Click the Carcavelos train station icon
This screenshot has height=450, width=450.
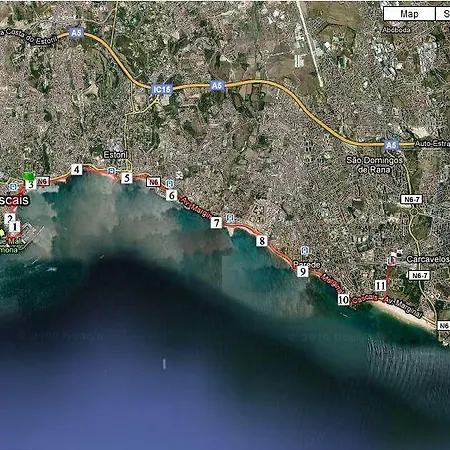392,260
